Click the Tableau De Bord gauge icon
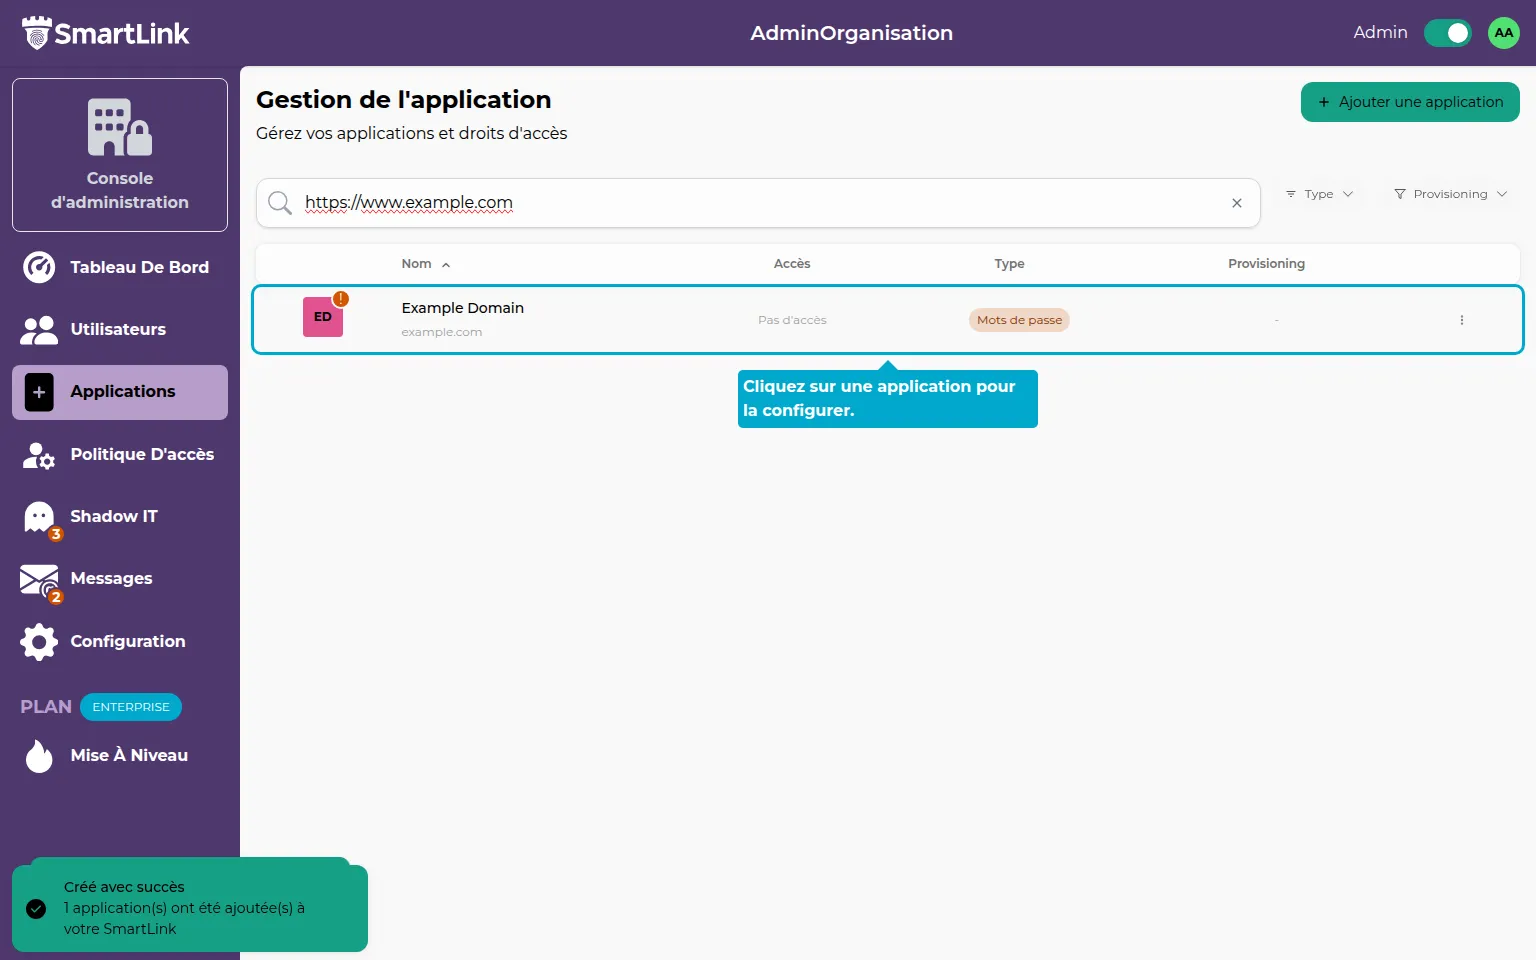 click(x=39, y=267)
